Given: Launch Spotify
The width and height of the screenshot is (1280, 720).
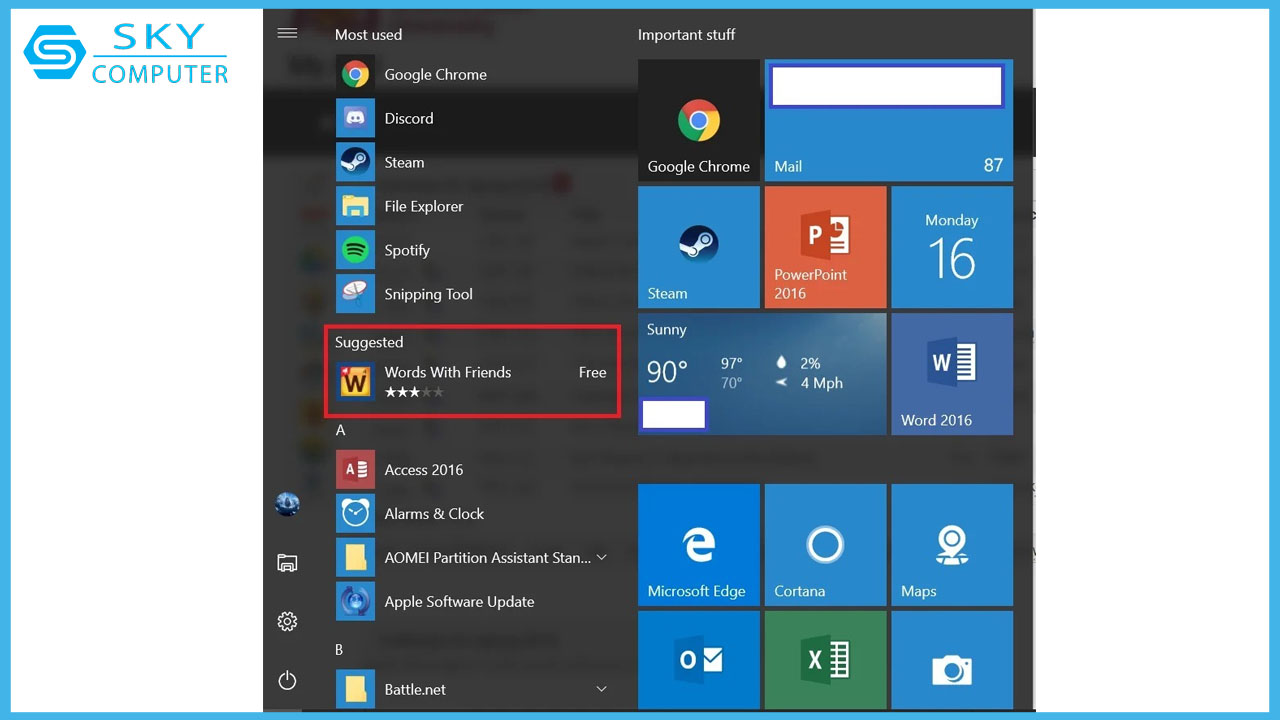Looking at the screenshot, I should click(407, 250).
